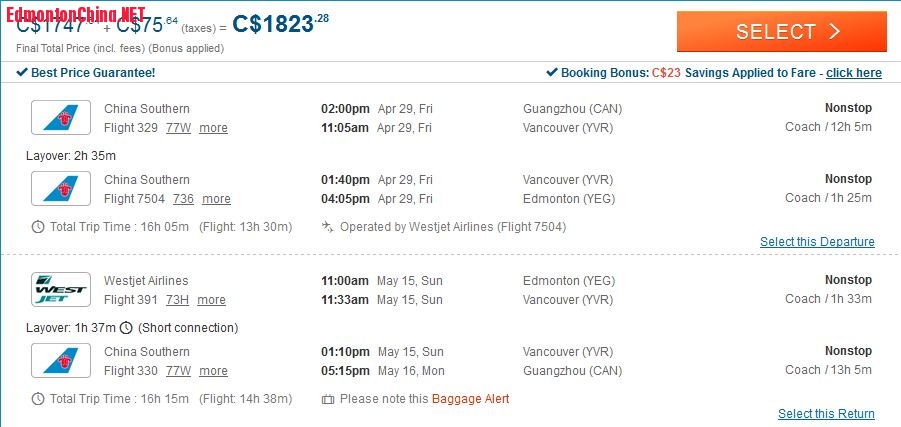
Task: Show 'more' info for Westjet Flight 391
Action: [211, 300]
